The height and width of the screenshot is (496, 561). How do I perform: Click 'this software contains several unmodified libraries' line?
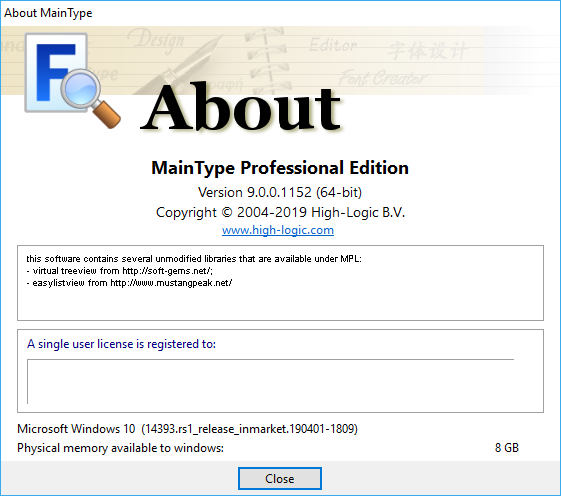click(x=194, y=259)
